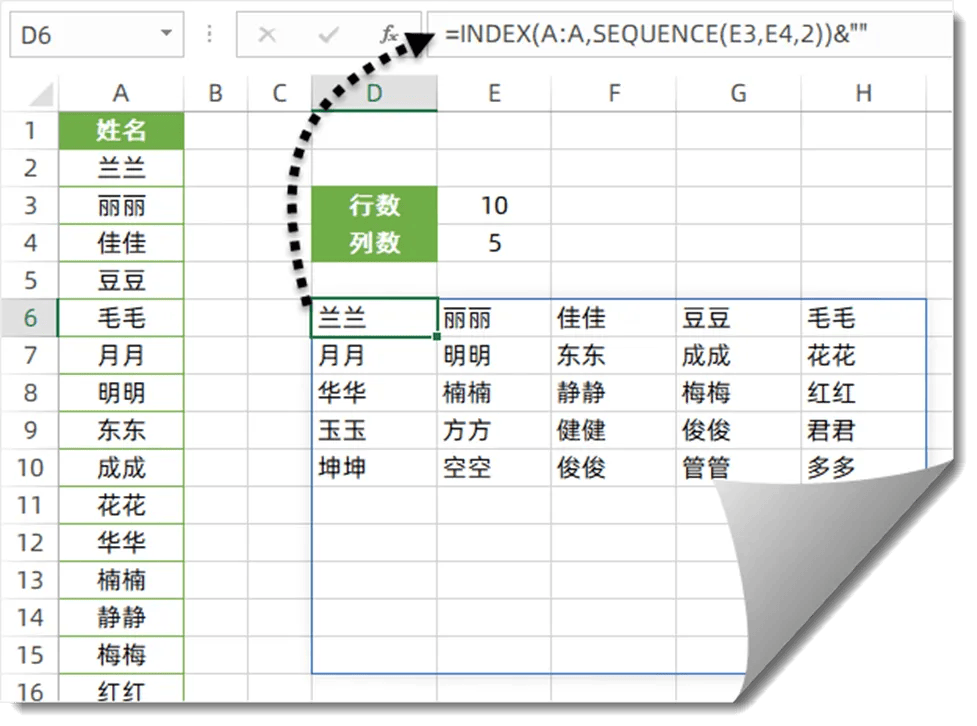Select row 15 header
The height and width of the screenshot is (726, 977).
tap(30, 655)
